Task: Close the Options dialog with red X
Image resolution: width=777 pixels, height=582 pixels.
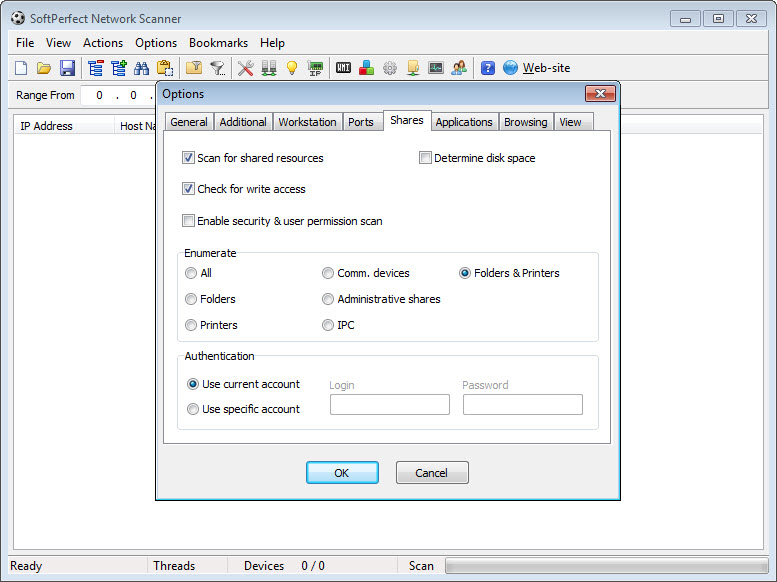Action: [600, 94]
